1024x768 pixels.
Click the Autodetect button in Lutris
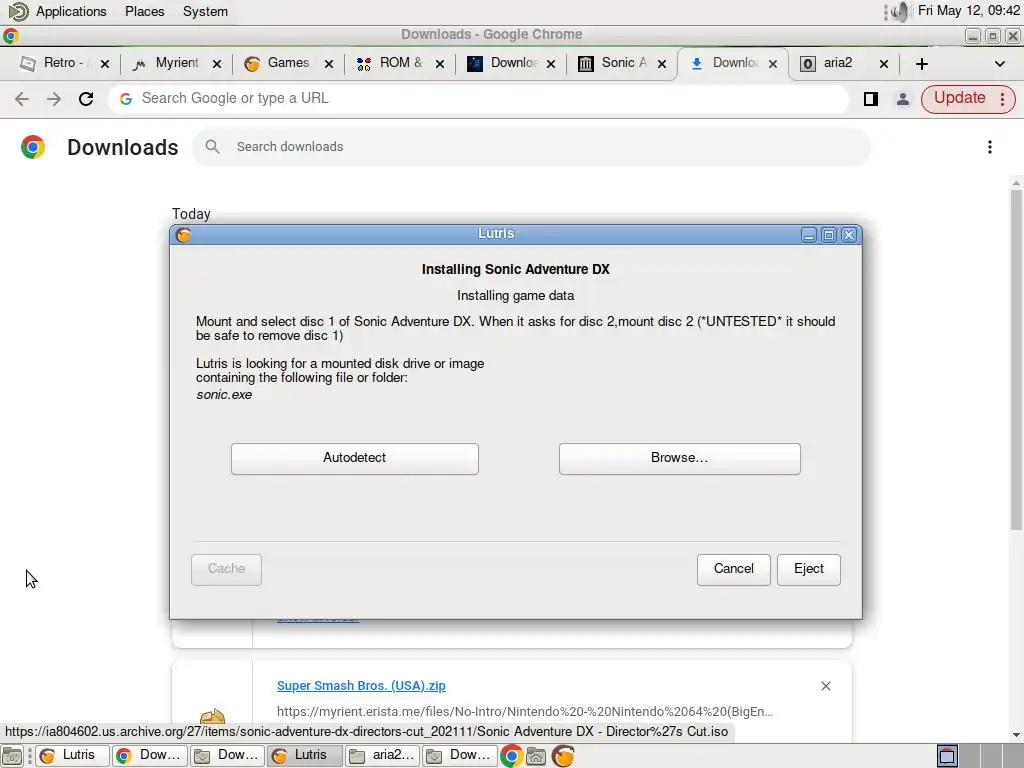[x=355, y=458]
